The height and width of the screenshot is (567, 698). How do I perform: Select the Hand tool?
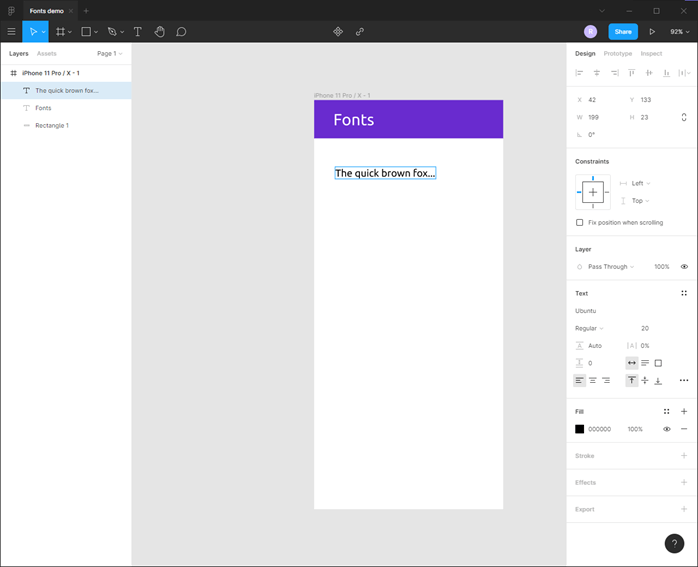click(159, 32)
